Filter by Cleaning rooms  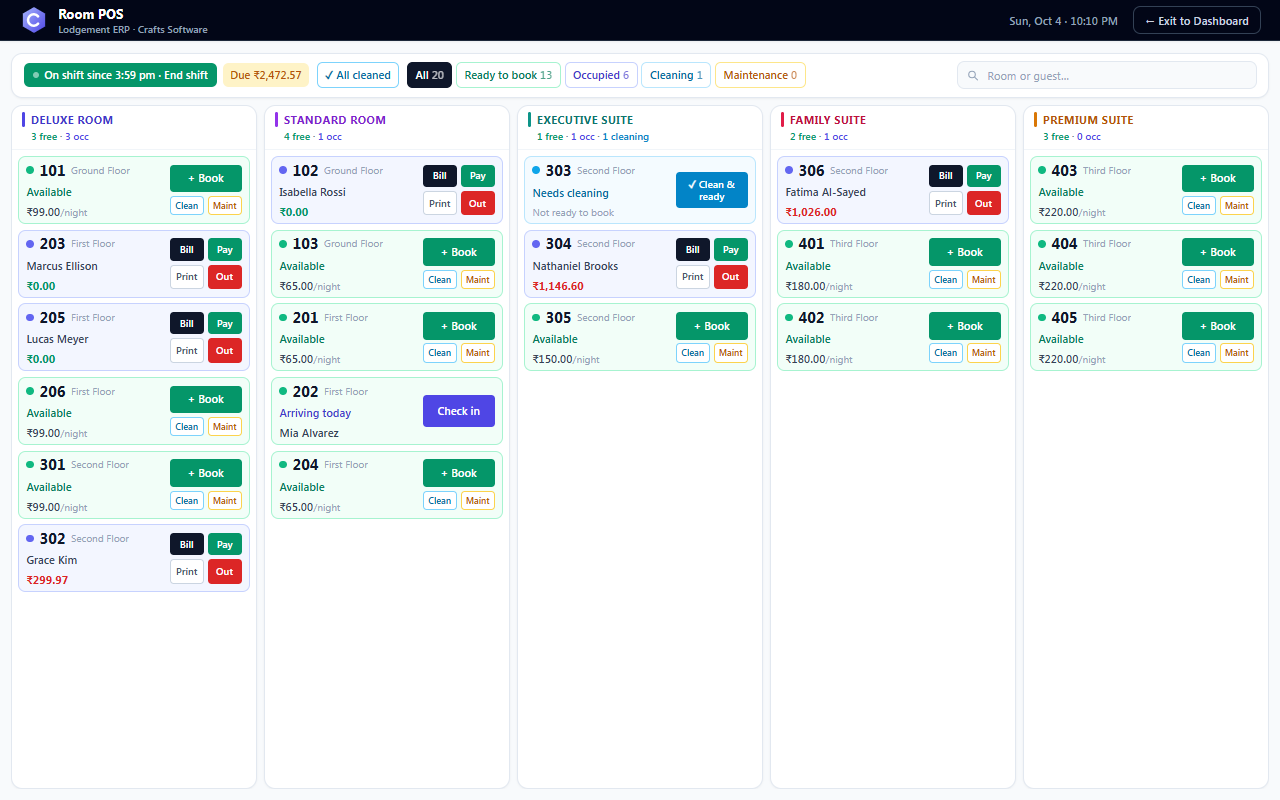[676, 75]
